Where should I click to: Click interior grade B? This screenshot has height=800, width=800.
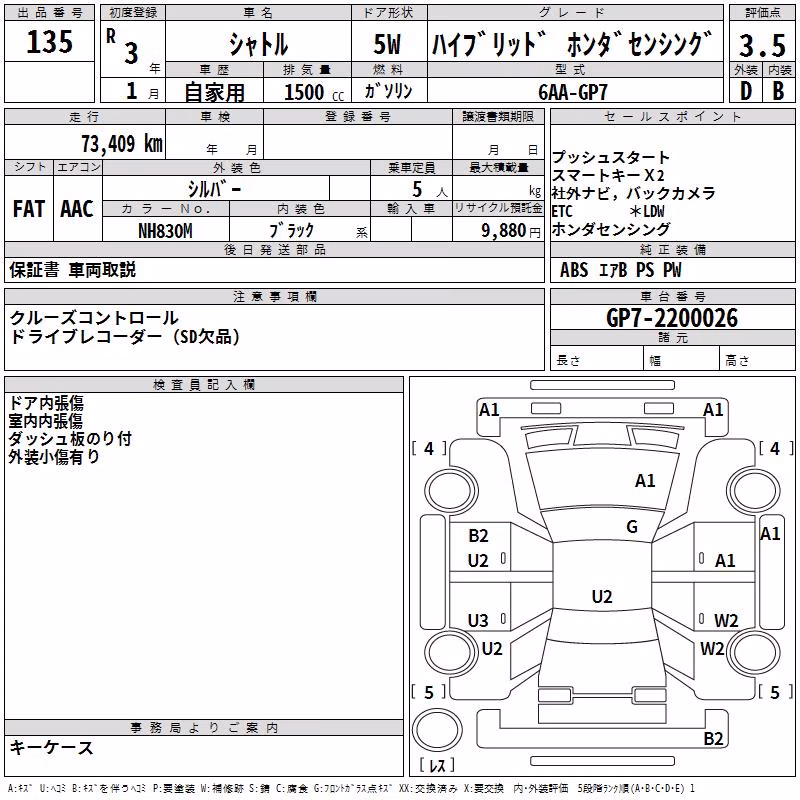tap(778, 91)
